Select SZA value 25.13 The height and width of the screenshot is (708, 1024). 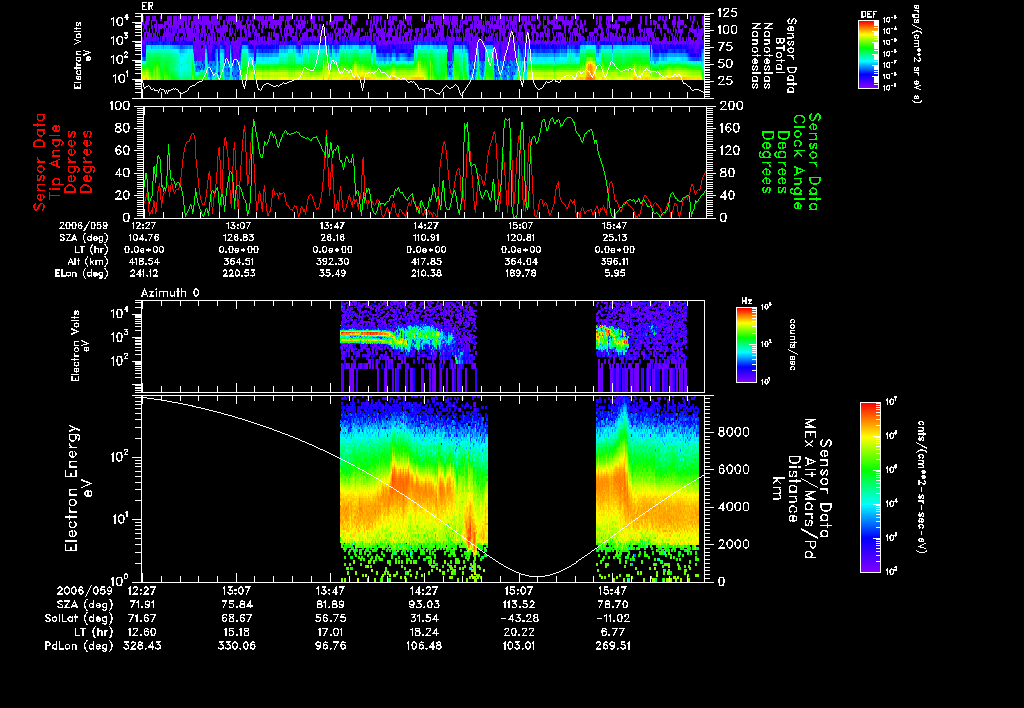pos(615,238)
